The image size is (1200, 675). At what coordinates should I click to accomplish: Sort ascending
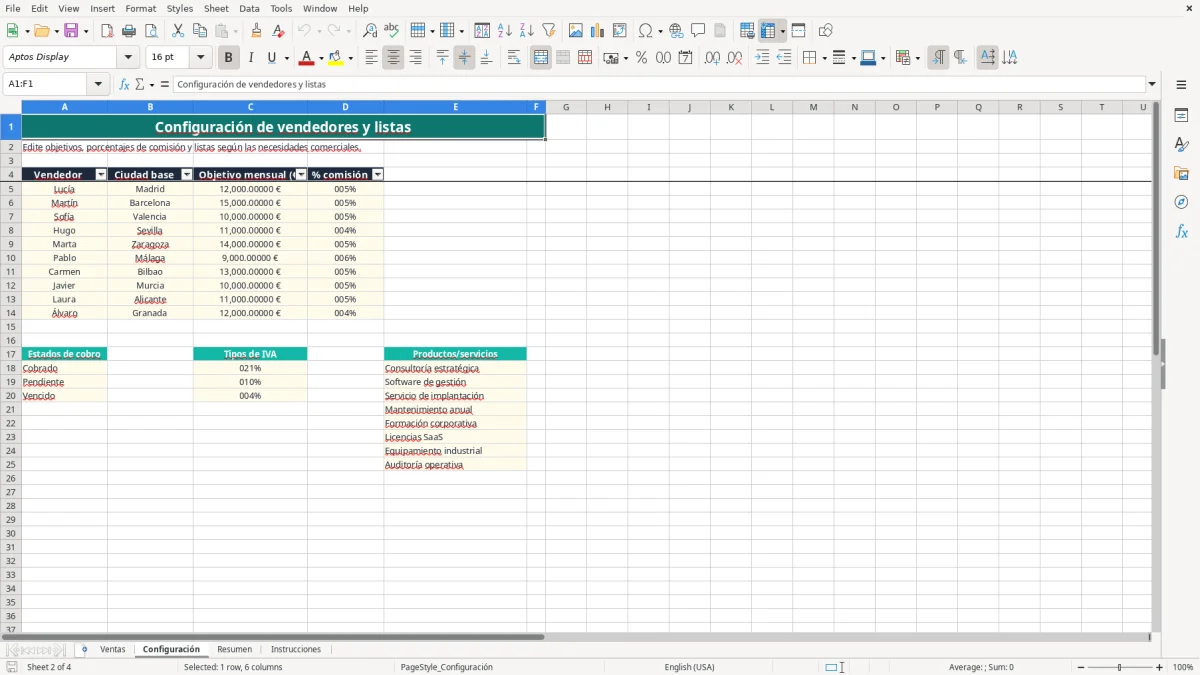click(505, 31)
